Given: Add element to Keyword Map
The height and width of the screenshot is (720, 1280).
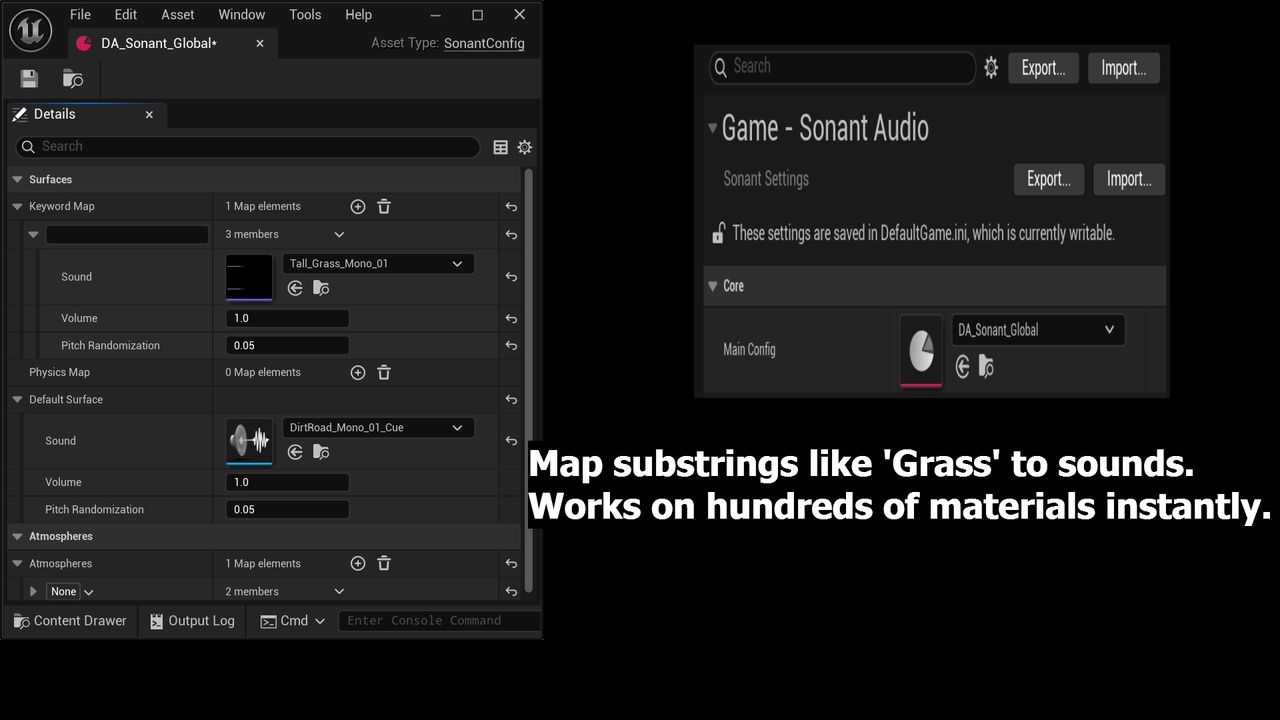Looking at the screenshot, I should 358,206.
